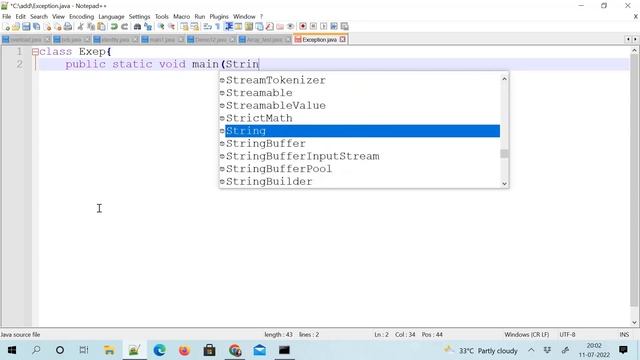Zoom in using the toolbar icon
Viewport: 640px width, 360px height.
tap(161, 27)
